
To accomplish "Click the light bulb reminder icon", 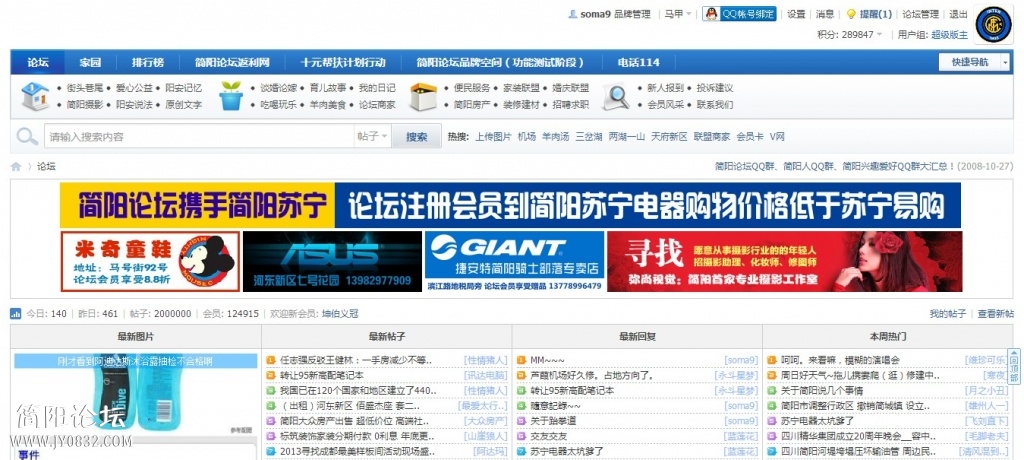I will [x=851, y=14].
